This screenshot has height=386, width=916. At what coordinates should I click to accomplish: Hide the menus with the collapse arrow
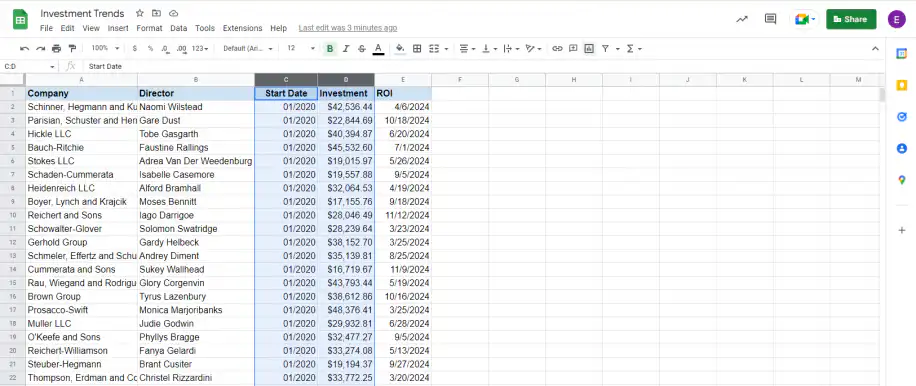(875, 48)
